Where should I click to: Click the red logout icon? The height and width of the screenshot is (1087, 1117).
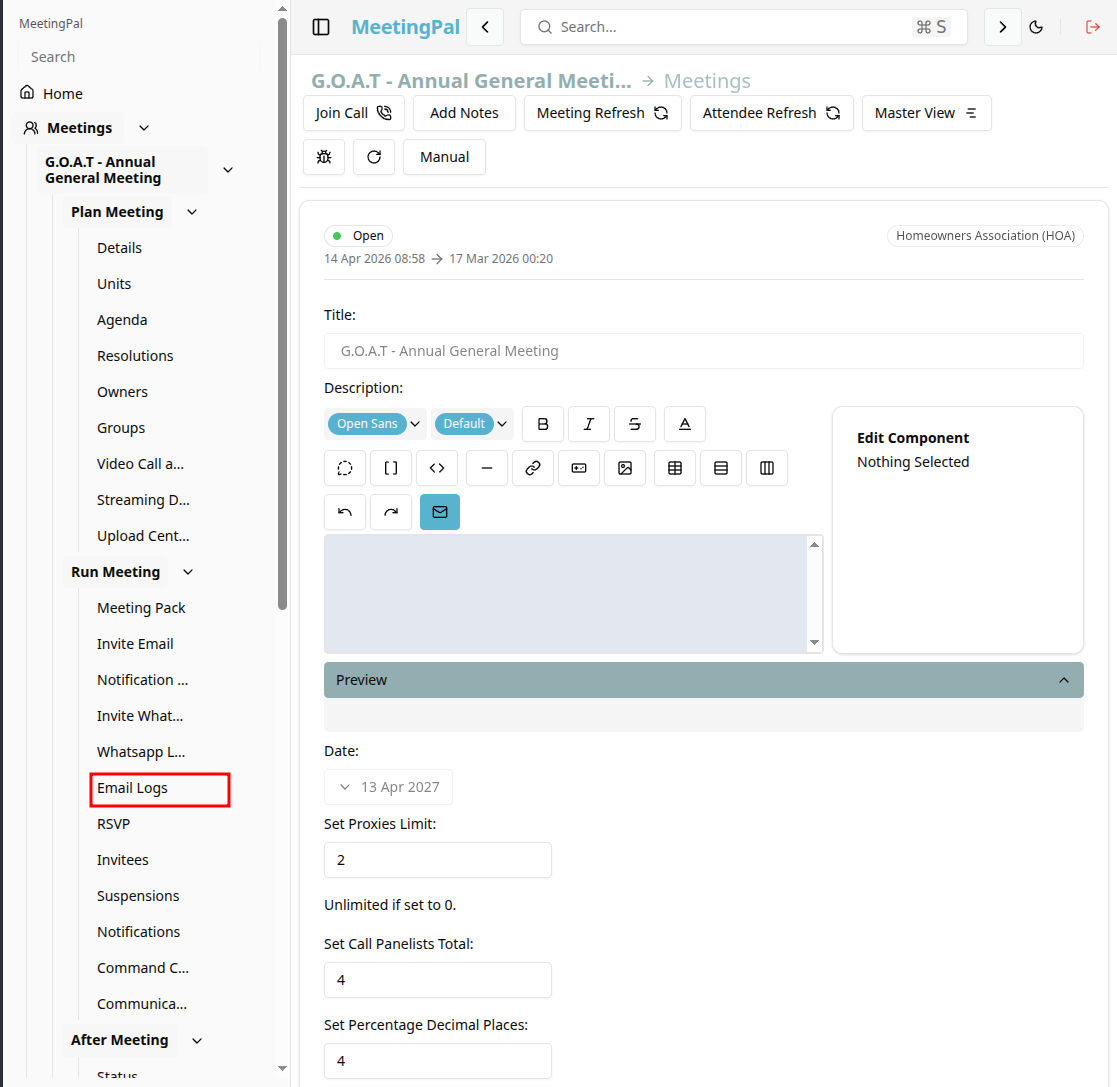coord(1092,27)
